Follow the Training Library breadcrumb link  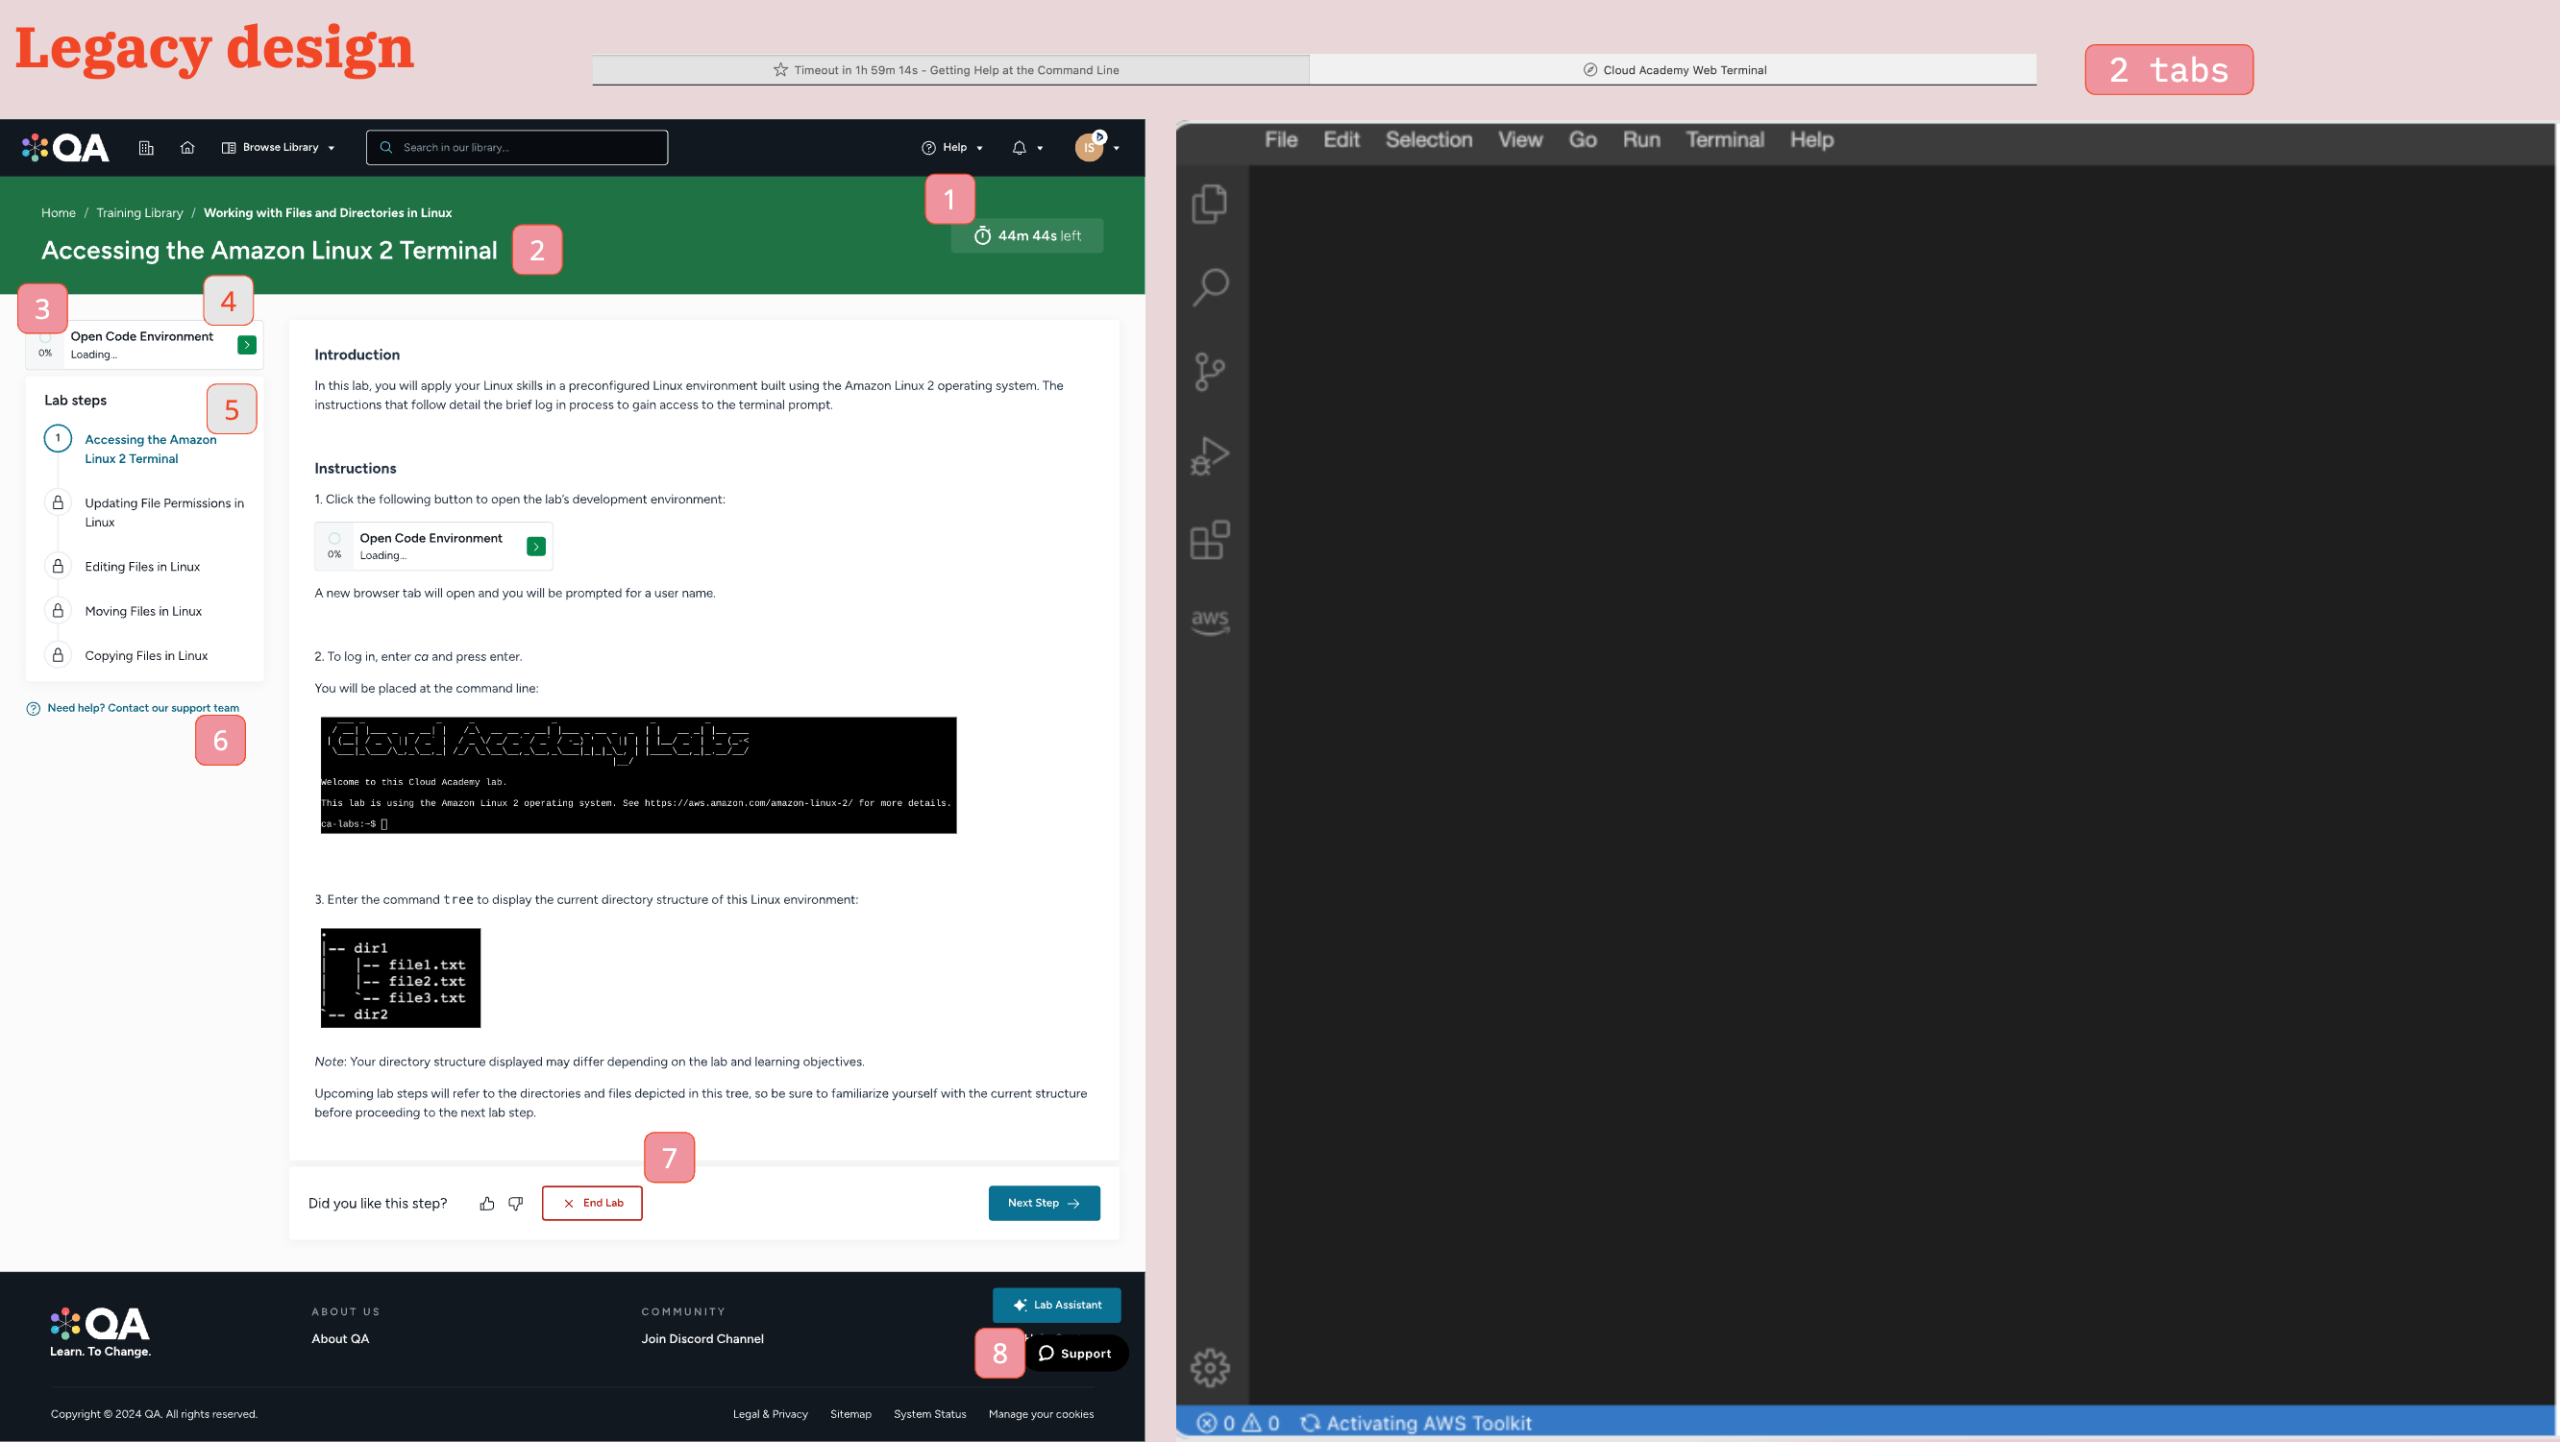[140, 213]
